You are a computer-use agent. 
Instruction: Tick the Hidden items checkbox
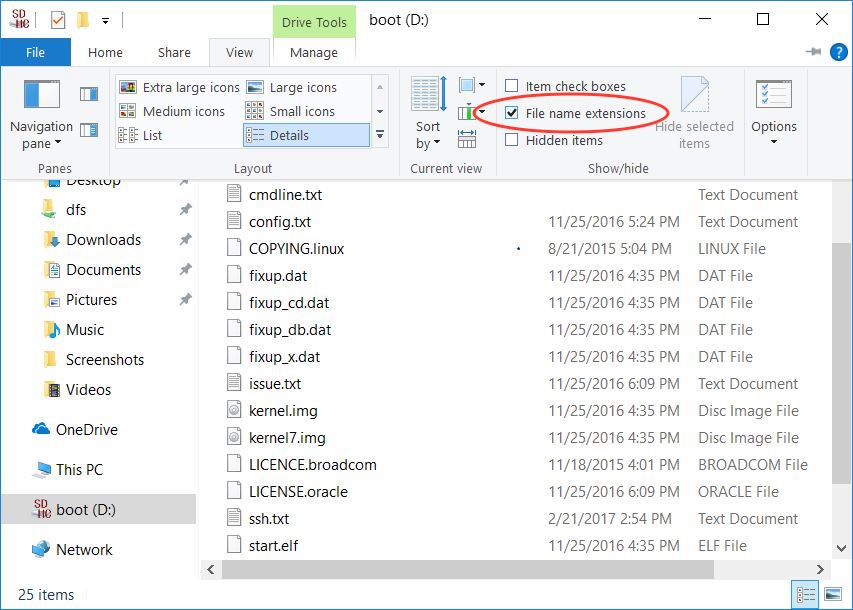pyautogui.click(x=512, y=141)
